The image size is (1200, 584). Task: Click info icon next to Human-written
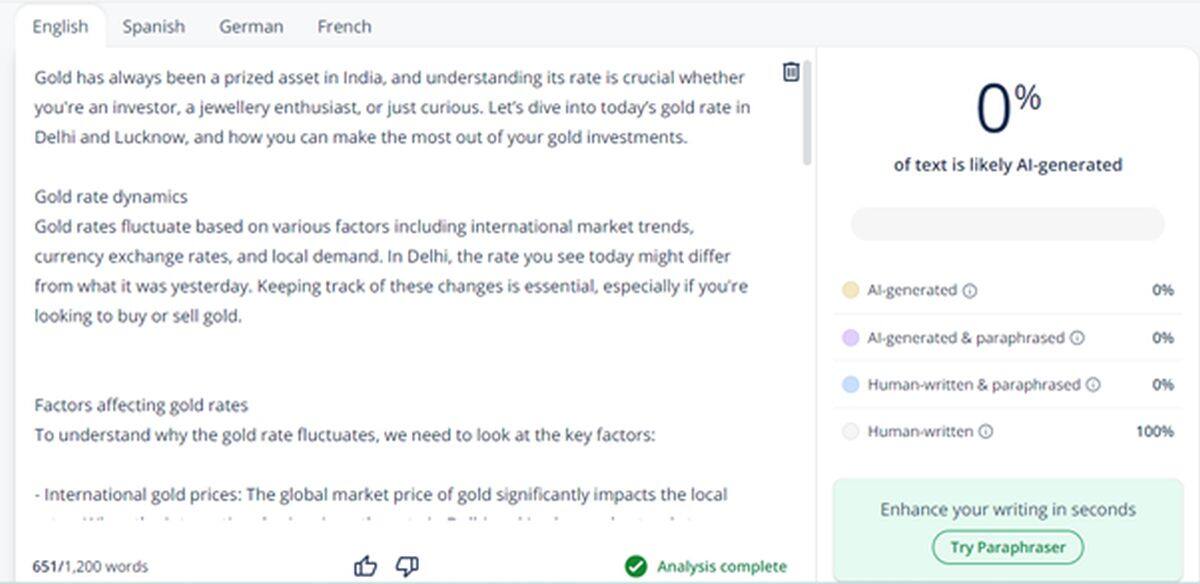[x=986, y=432]
